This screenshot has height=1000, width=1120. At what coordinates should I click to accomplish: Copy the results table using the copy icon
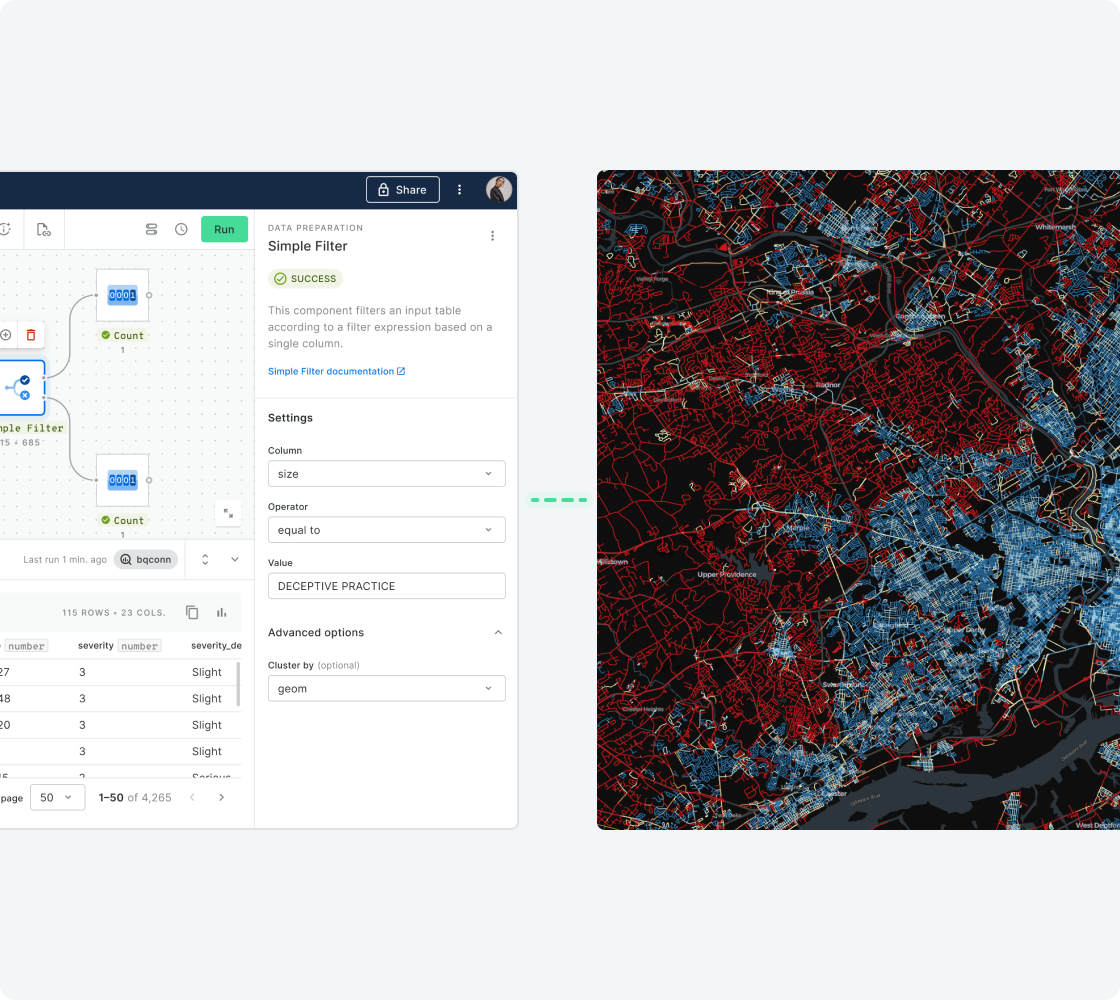[192, 612]
